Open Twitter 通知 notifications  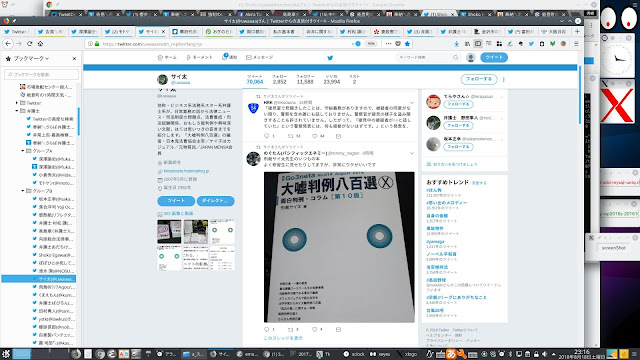pyautogui.click(x=230, y=58)
